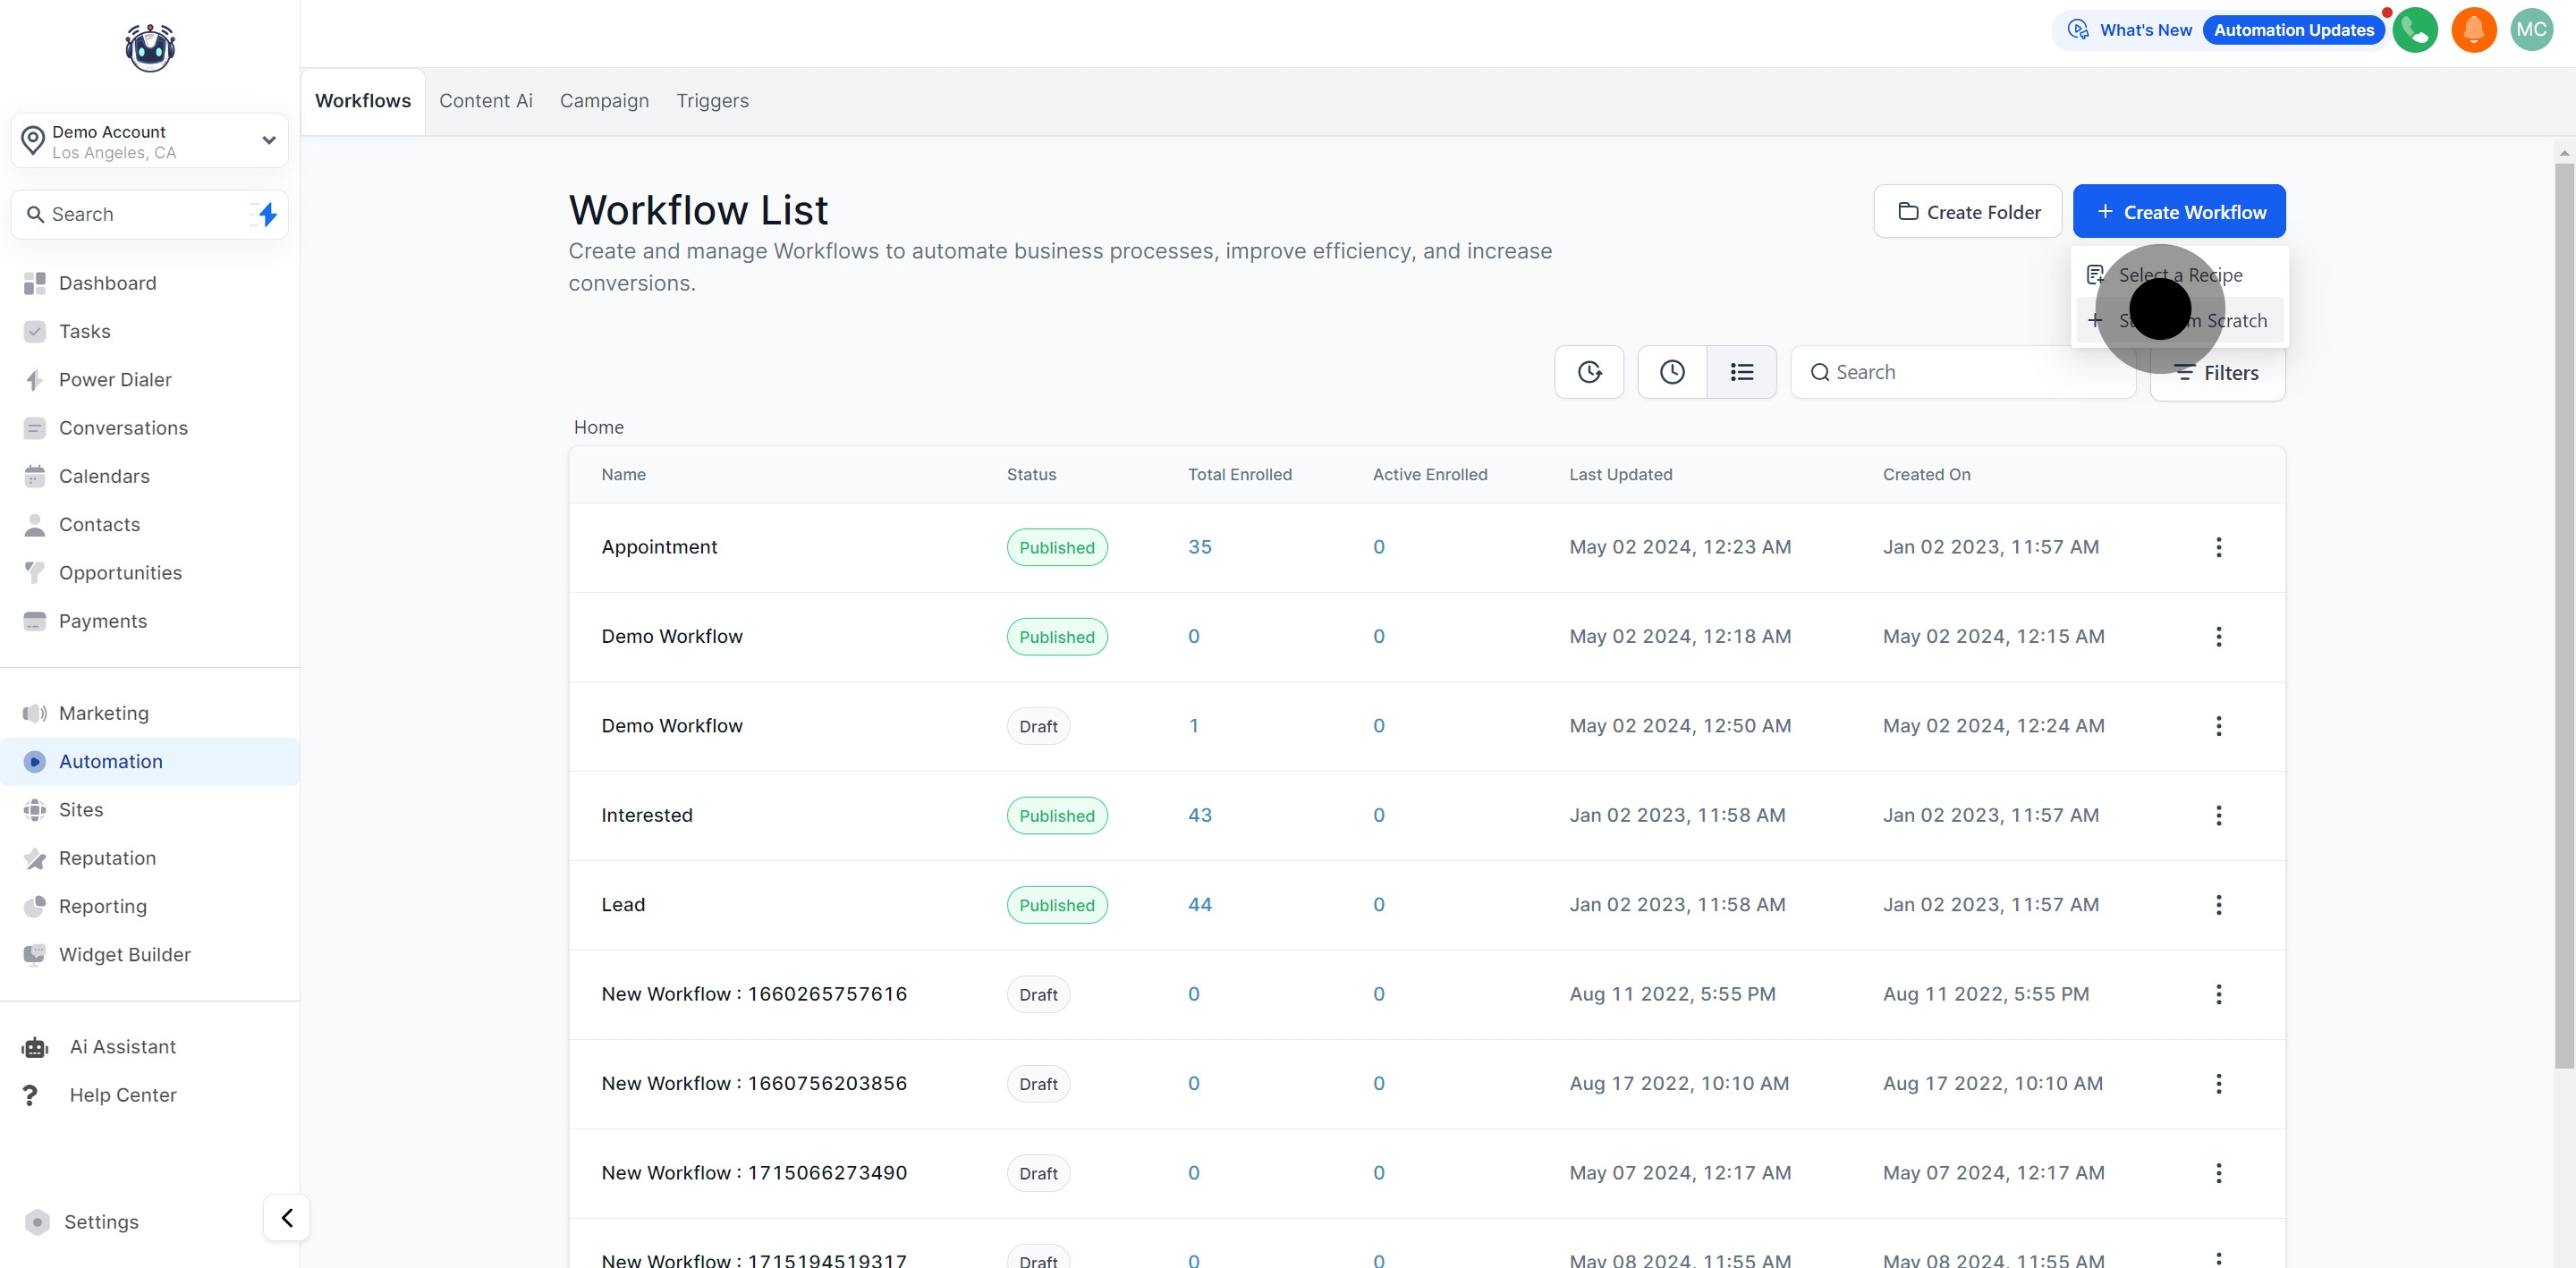
Task: Go to Power Dialer in sidebar
Action: point(115,380)
